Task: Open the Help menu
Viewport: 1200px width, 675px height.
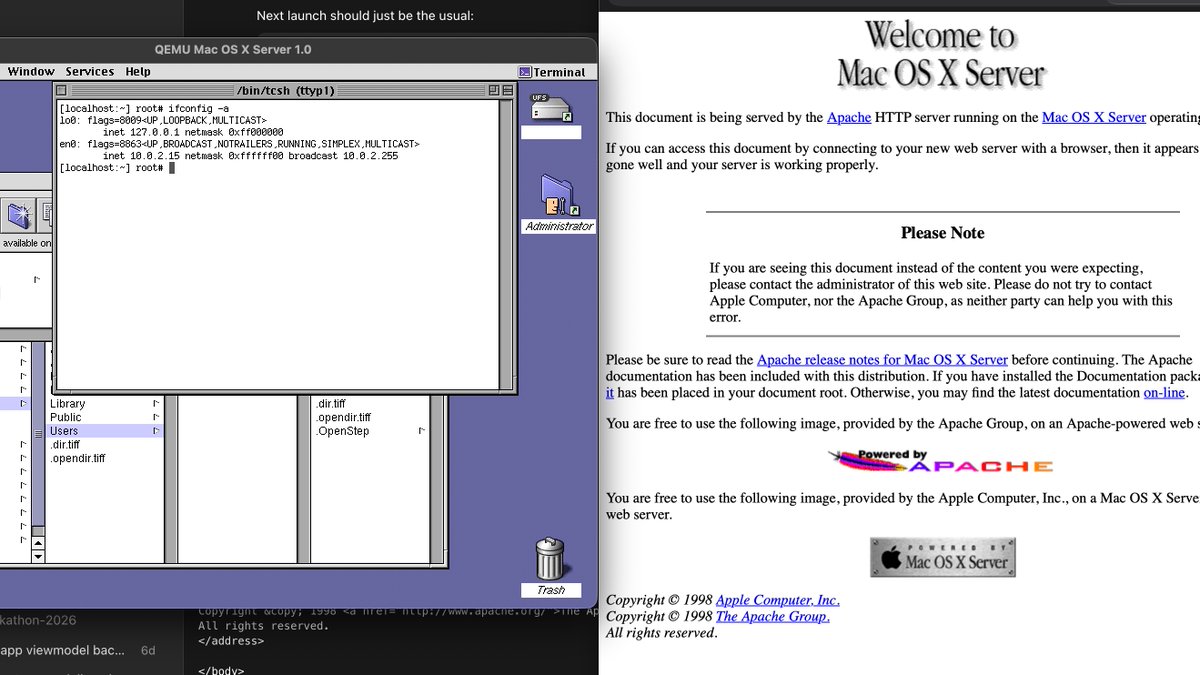Action: [138, 72]
